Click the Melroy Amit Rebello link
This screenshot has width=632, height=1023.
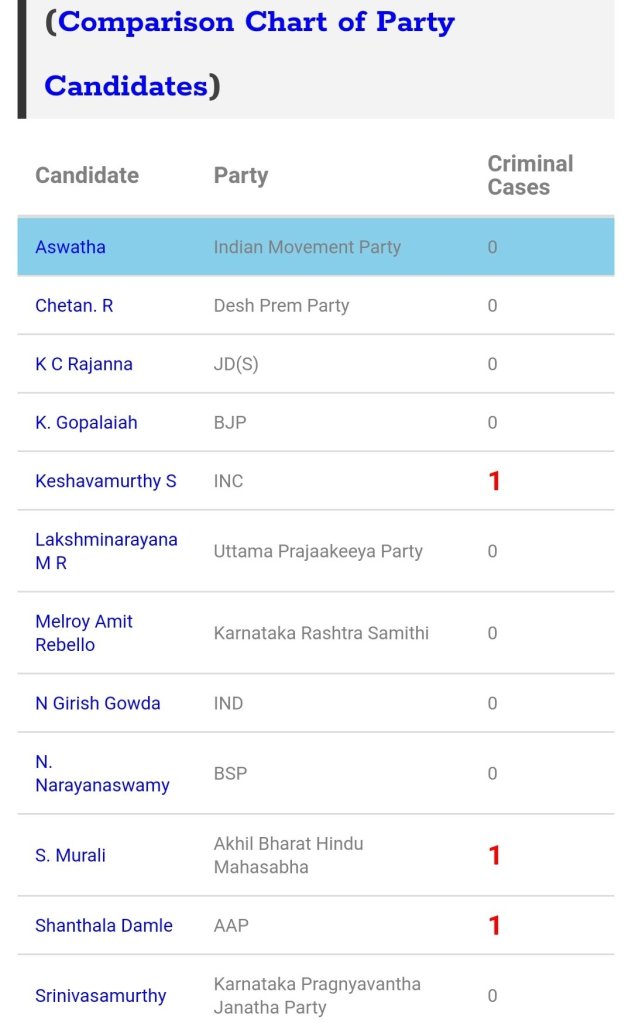coord(84,633)
